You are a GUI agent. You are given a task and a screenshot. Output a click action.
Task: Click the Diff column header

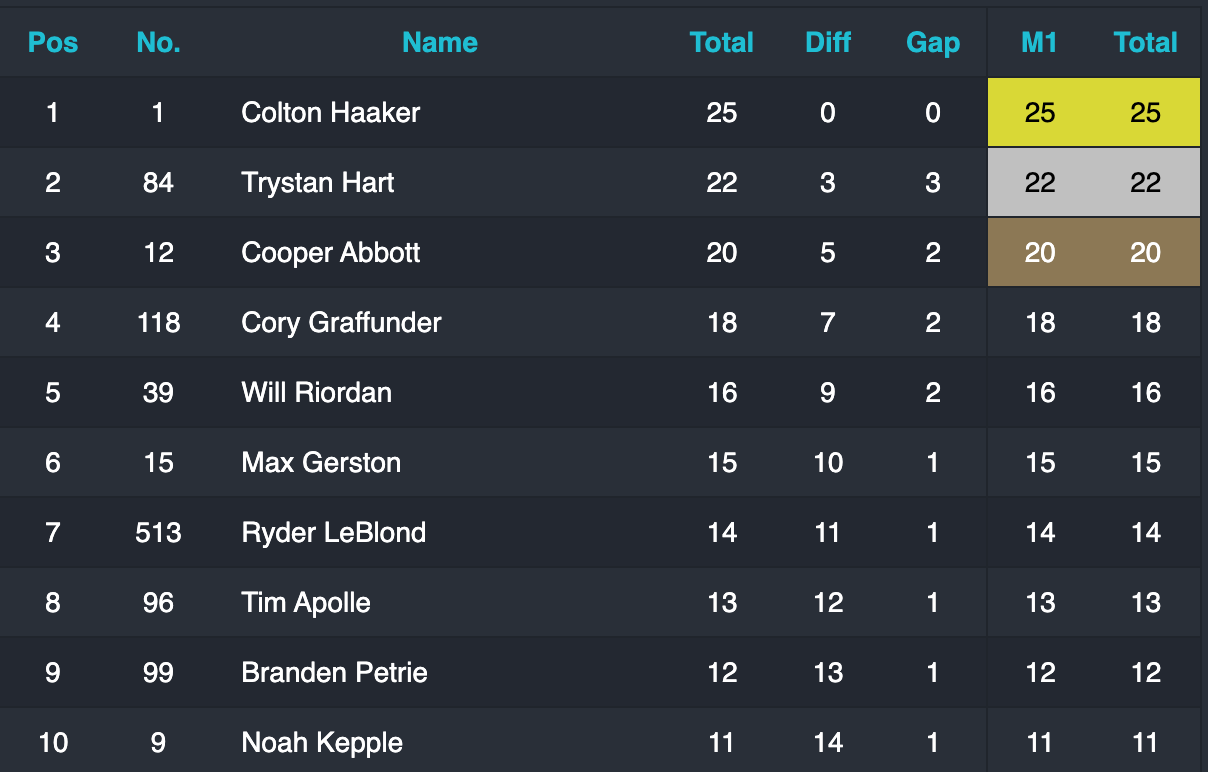(828, 42)
